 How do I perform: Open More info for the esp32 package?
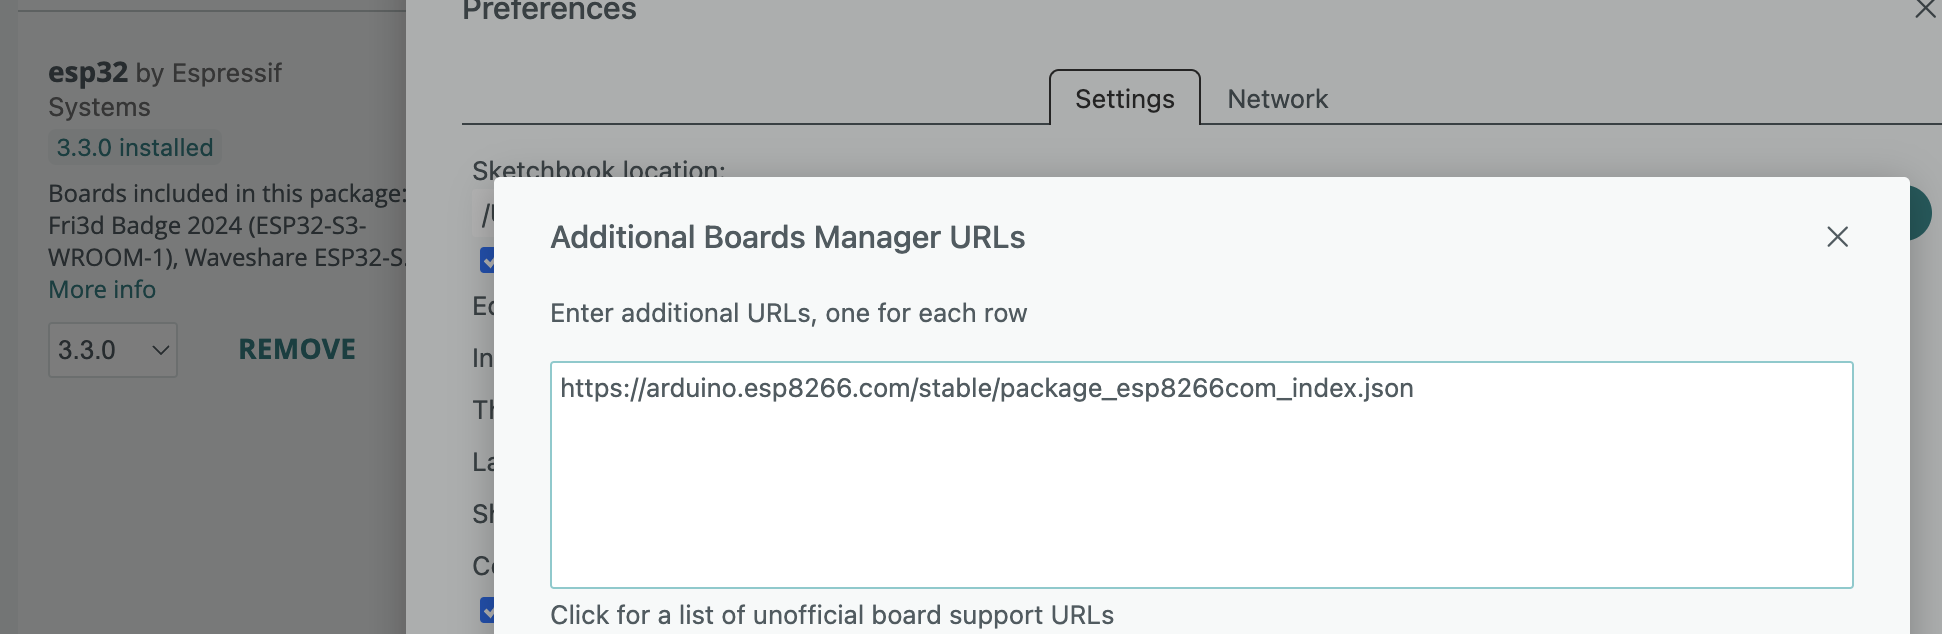(x=101, y=289)
